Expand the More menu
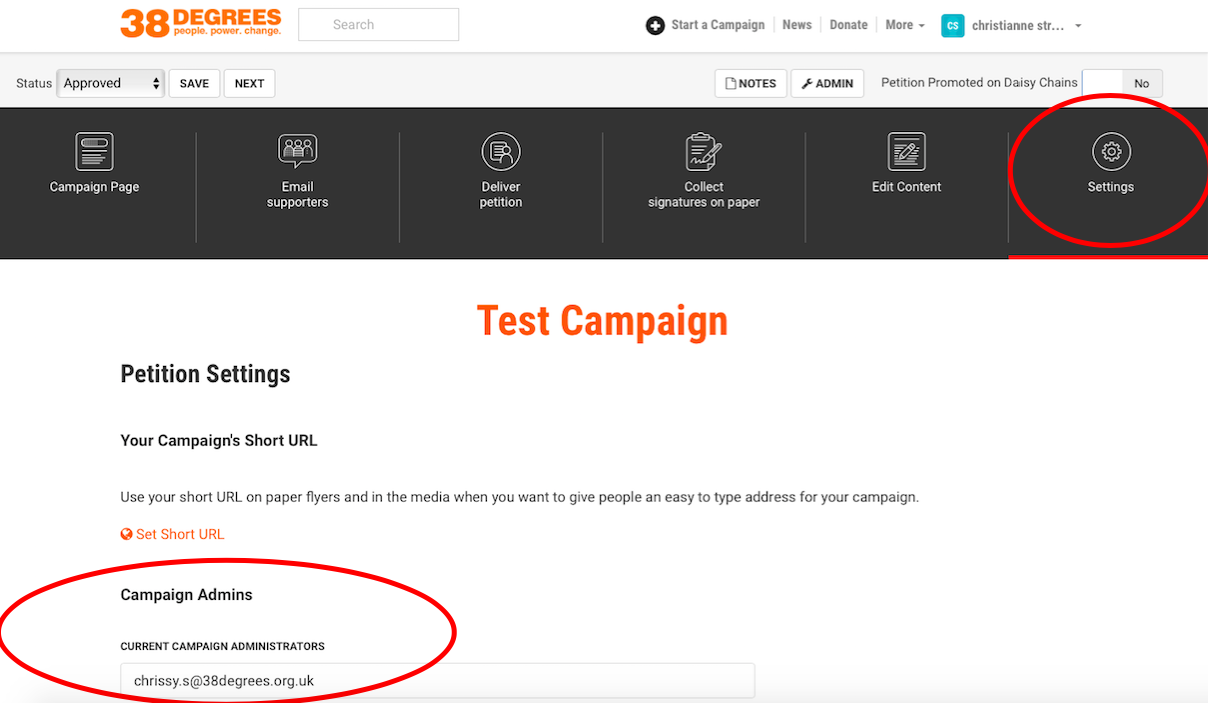 pyautogui.click(x=905, y=26)
